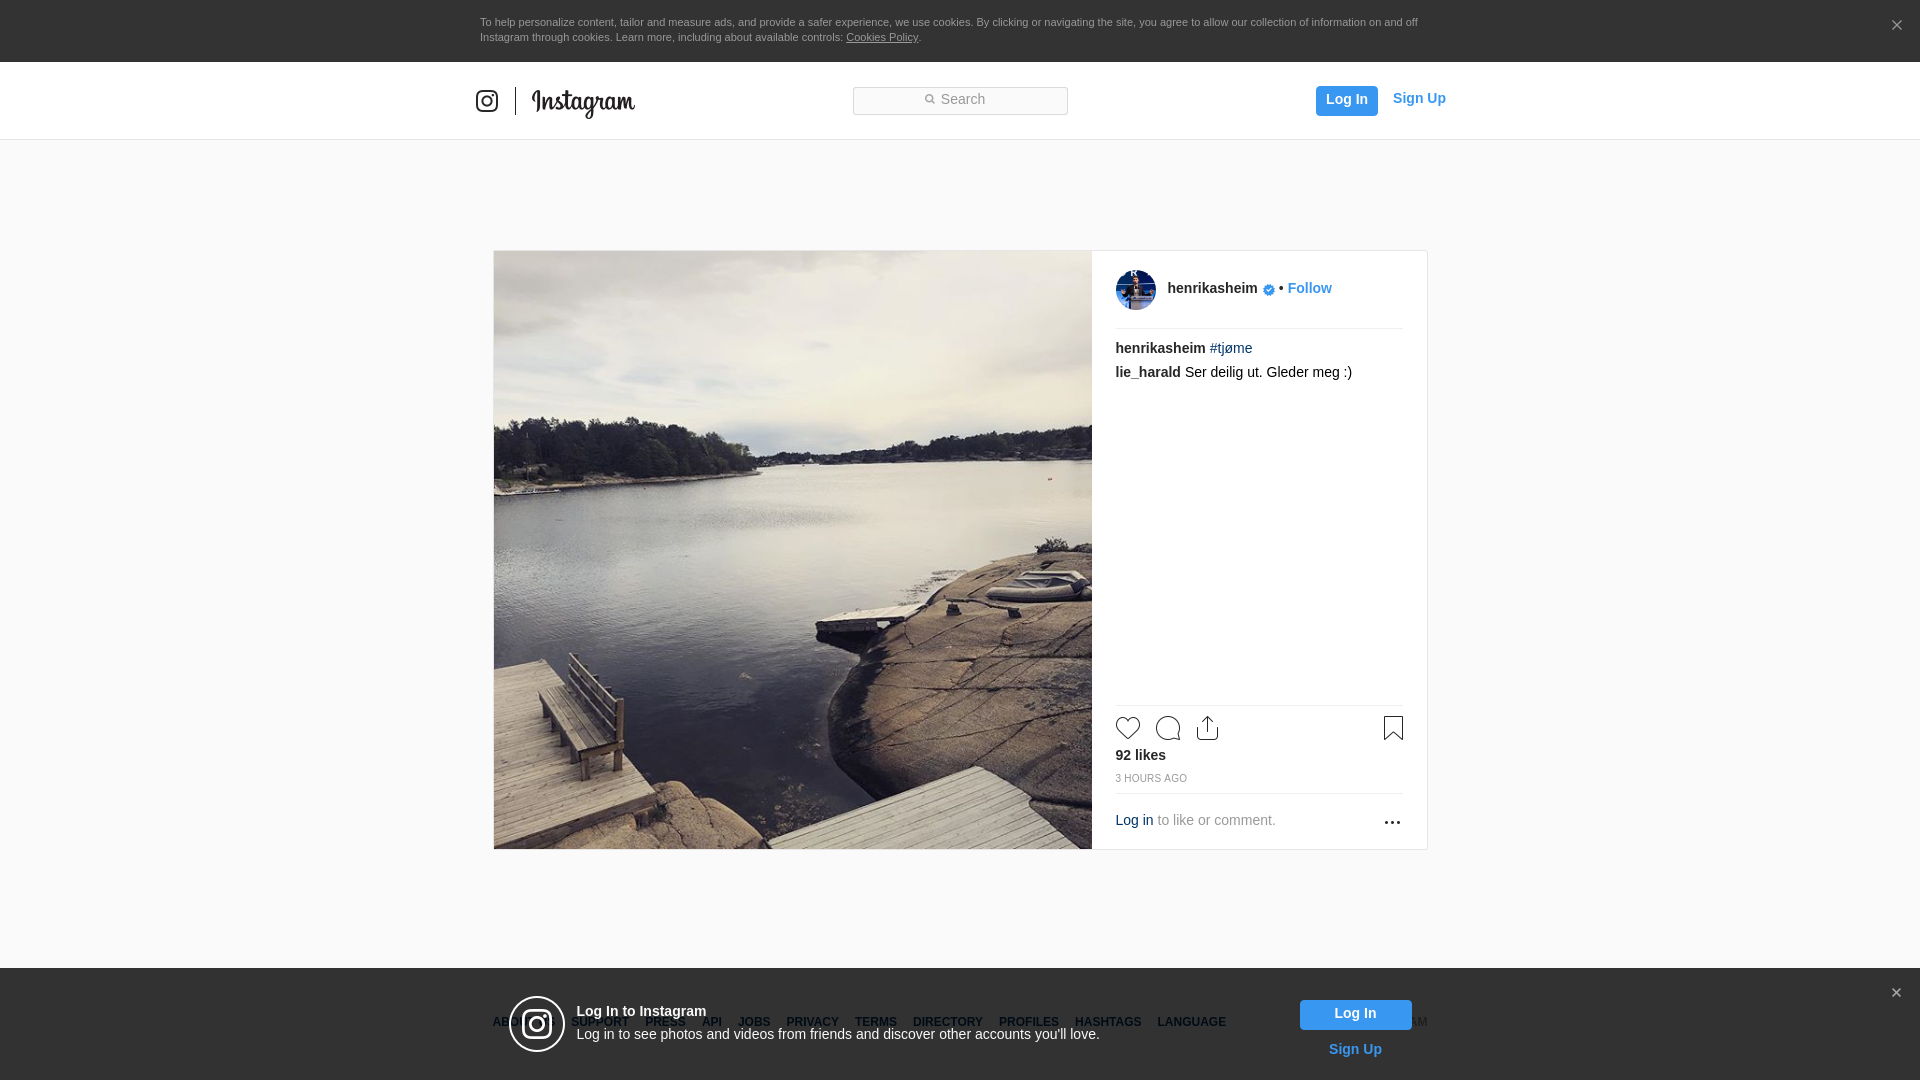The image size is (1920, 1080).
Task: Follow the henrikasheim account
Action: [x=1309, y=288]
